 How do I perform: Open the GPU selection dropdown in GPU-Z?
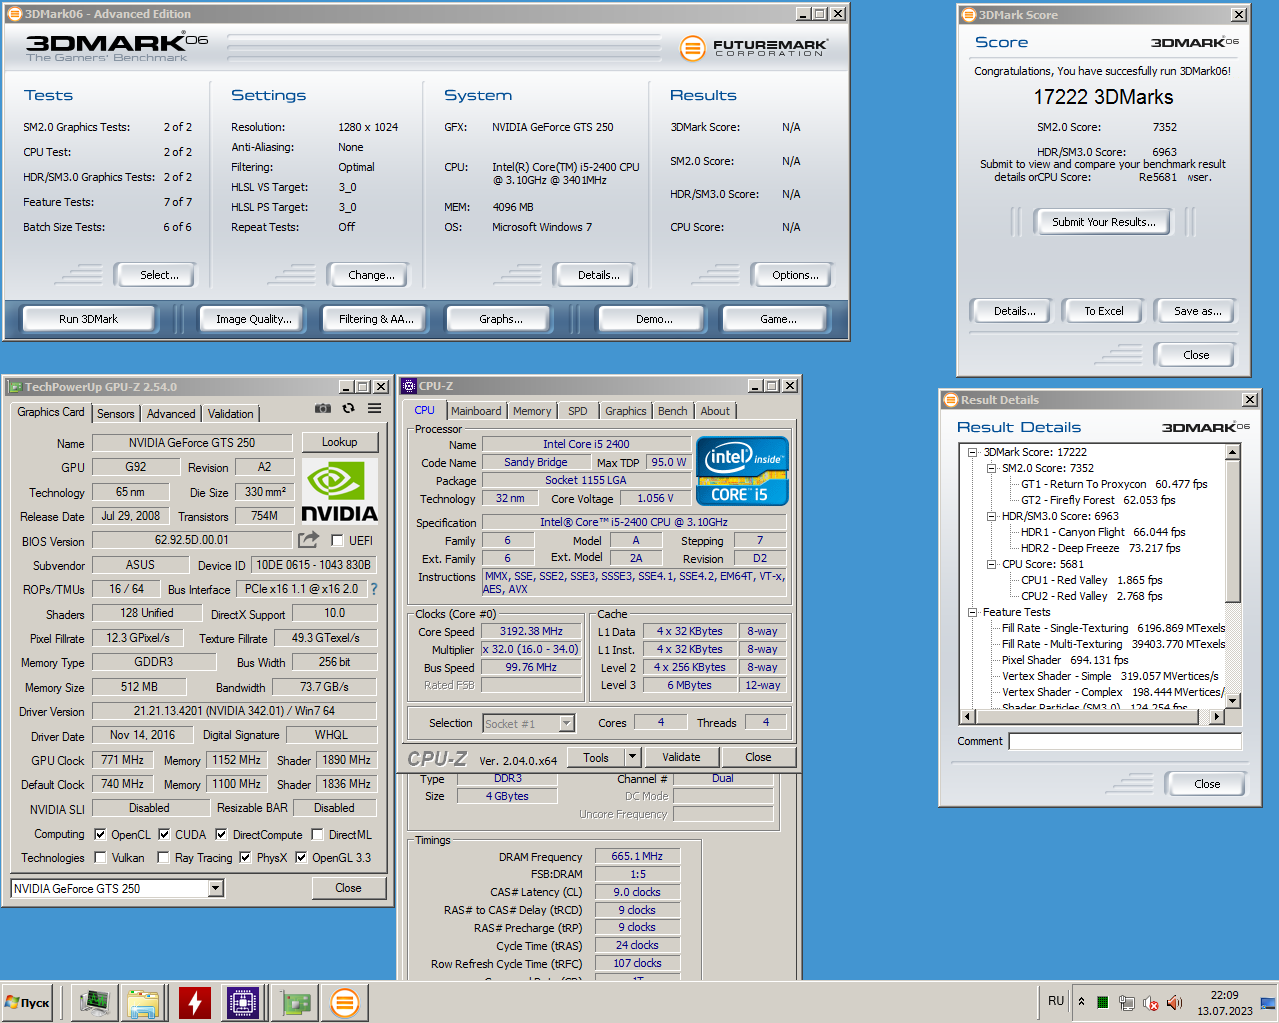coord(215,888)
